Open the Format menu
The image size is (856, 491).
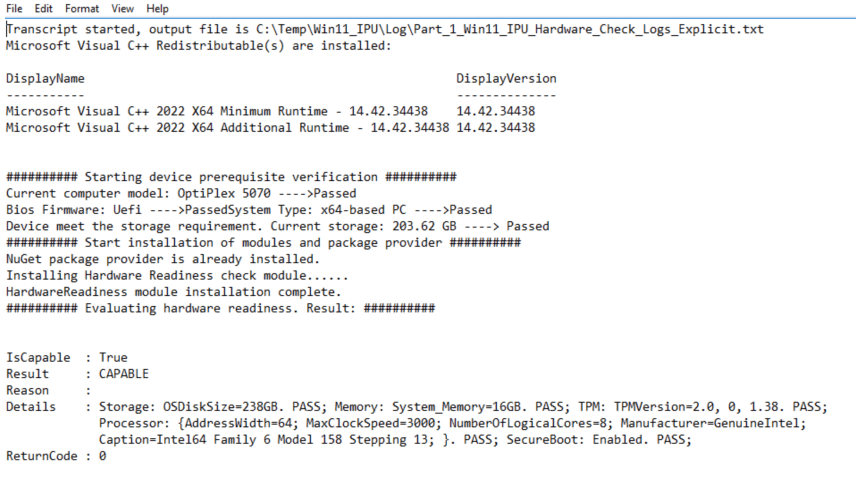pyautogui.click(x=80, y=8)
